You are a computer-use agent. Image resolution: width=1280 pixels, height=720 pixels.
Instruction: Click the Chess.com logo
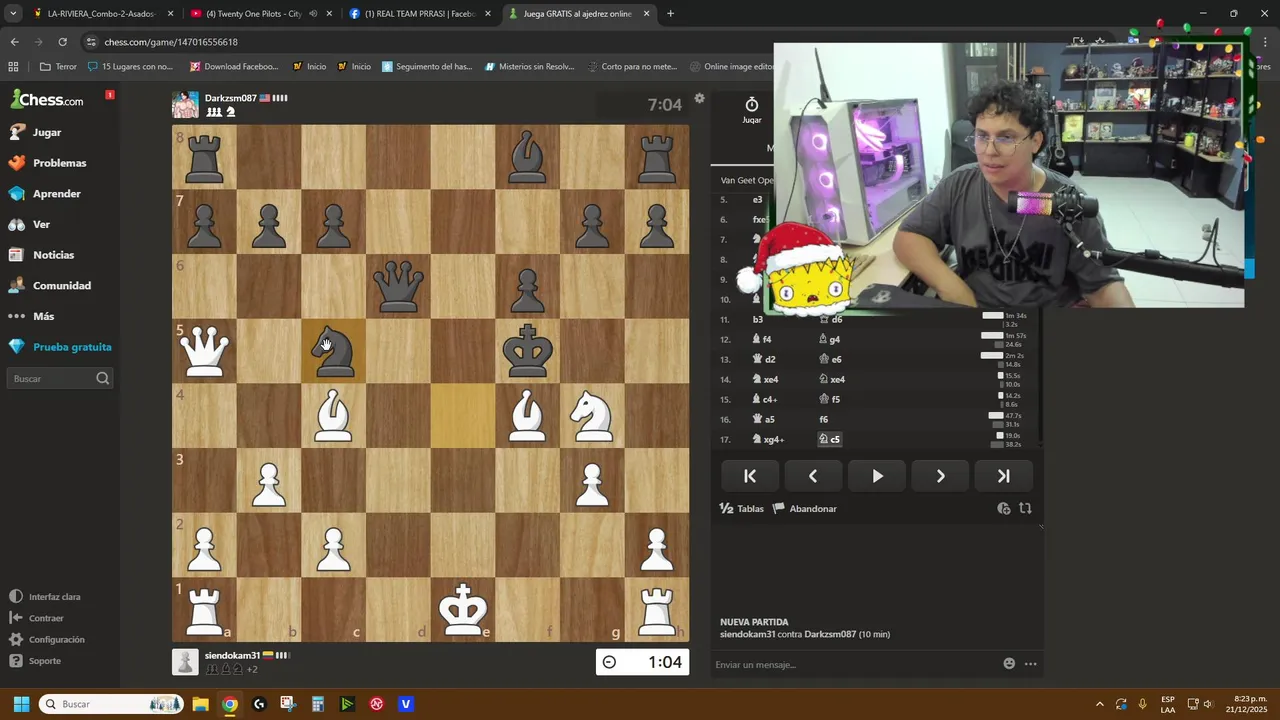pyautogui.click(x=47, y=100)
